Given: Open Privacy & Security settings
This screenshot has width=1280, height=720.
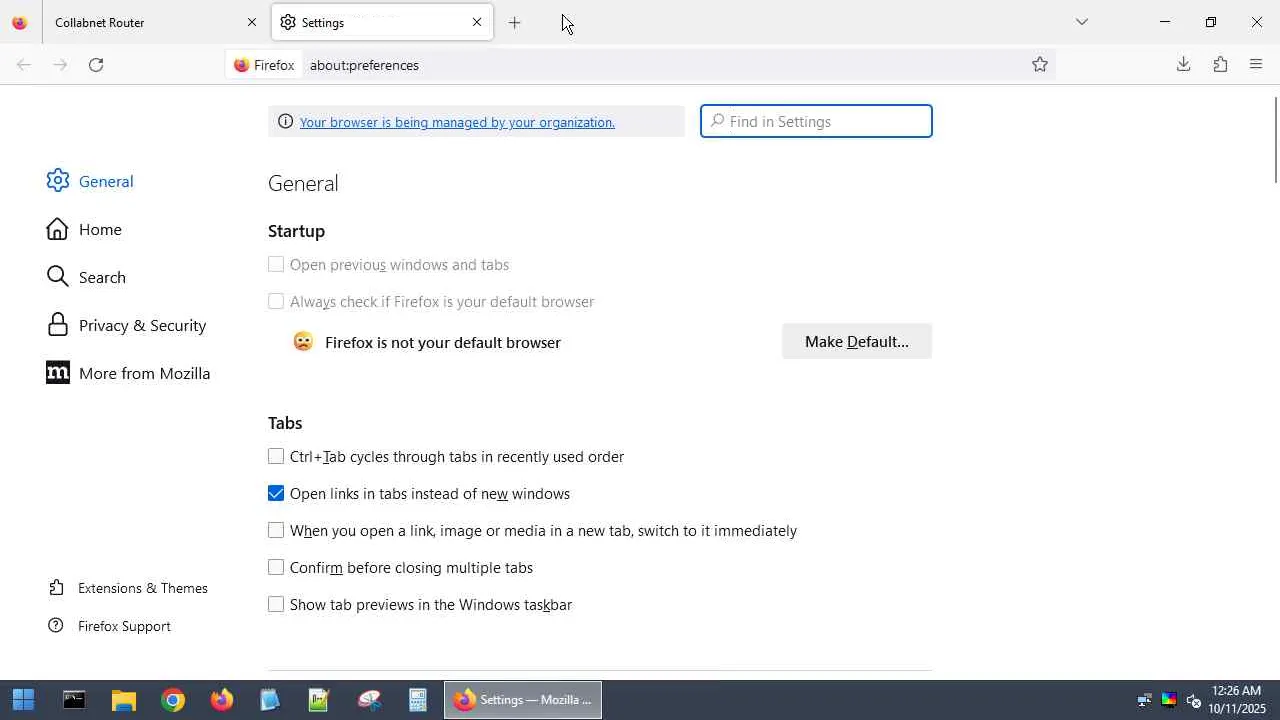Looking at the screenshot, I should 126,325.
